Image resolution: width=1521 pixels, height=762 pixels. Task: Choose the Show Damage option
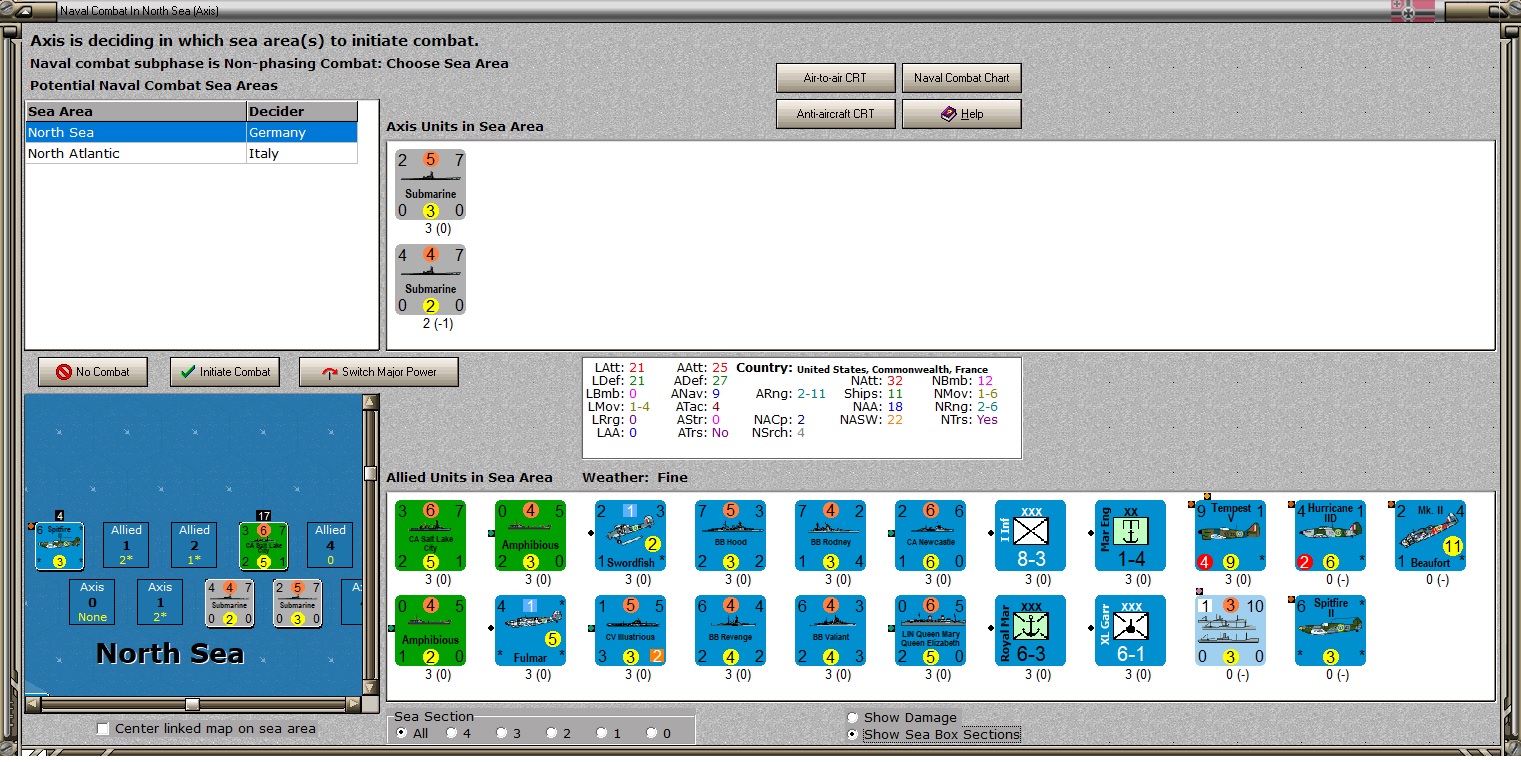tap(902, 717)
